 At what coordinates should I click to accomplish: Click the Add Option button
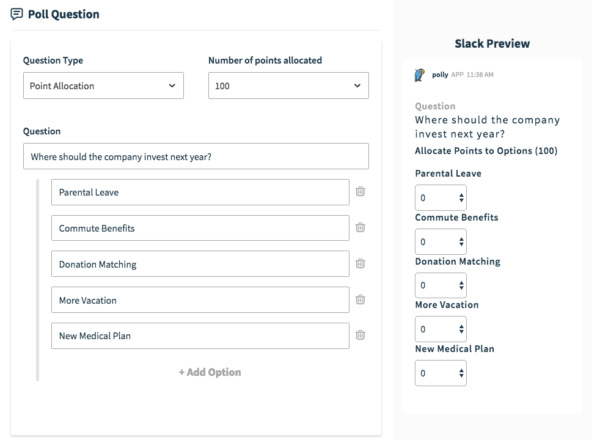coord(210,372)
